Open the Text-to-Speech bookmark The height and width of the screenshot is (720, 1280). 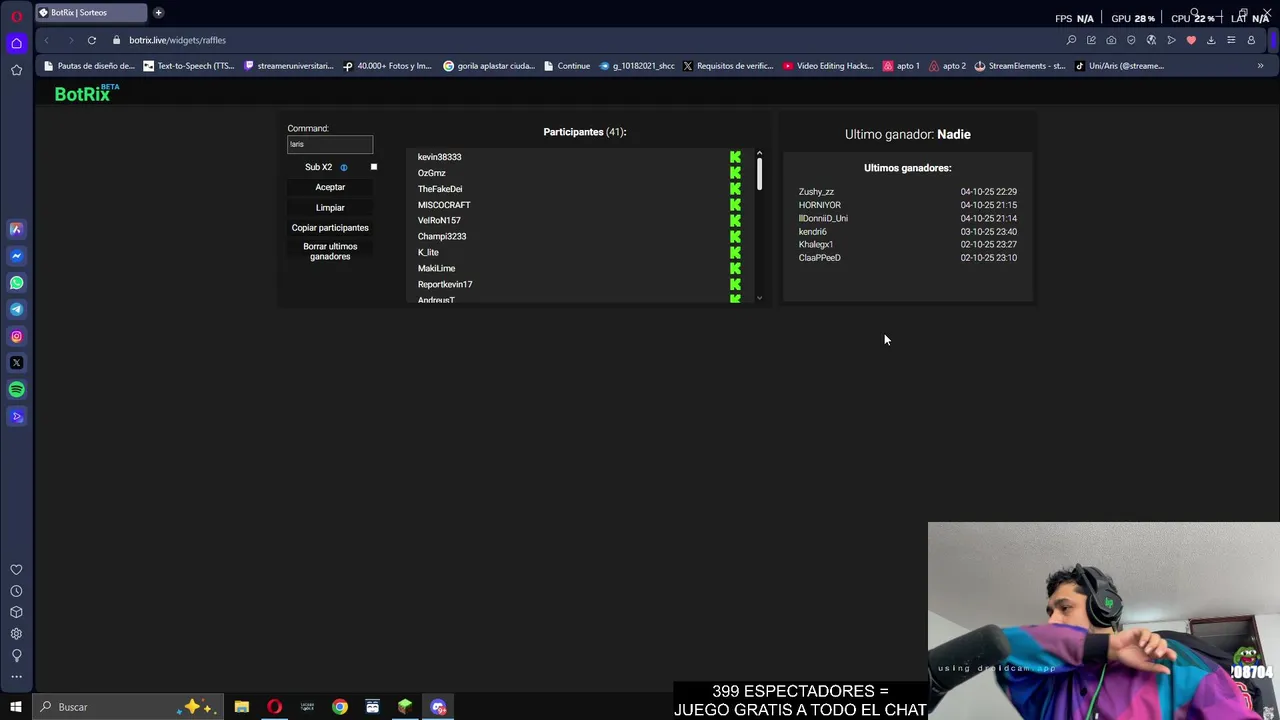click(189, 66)
